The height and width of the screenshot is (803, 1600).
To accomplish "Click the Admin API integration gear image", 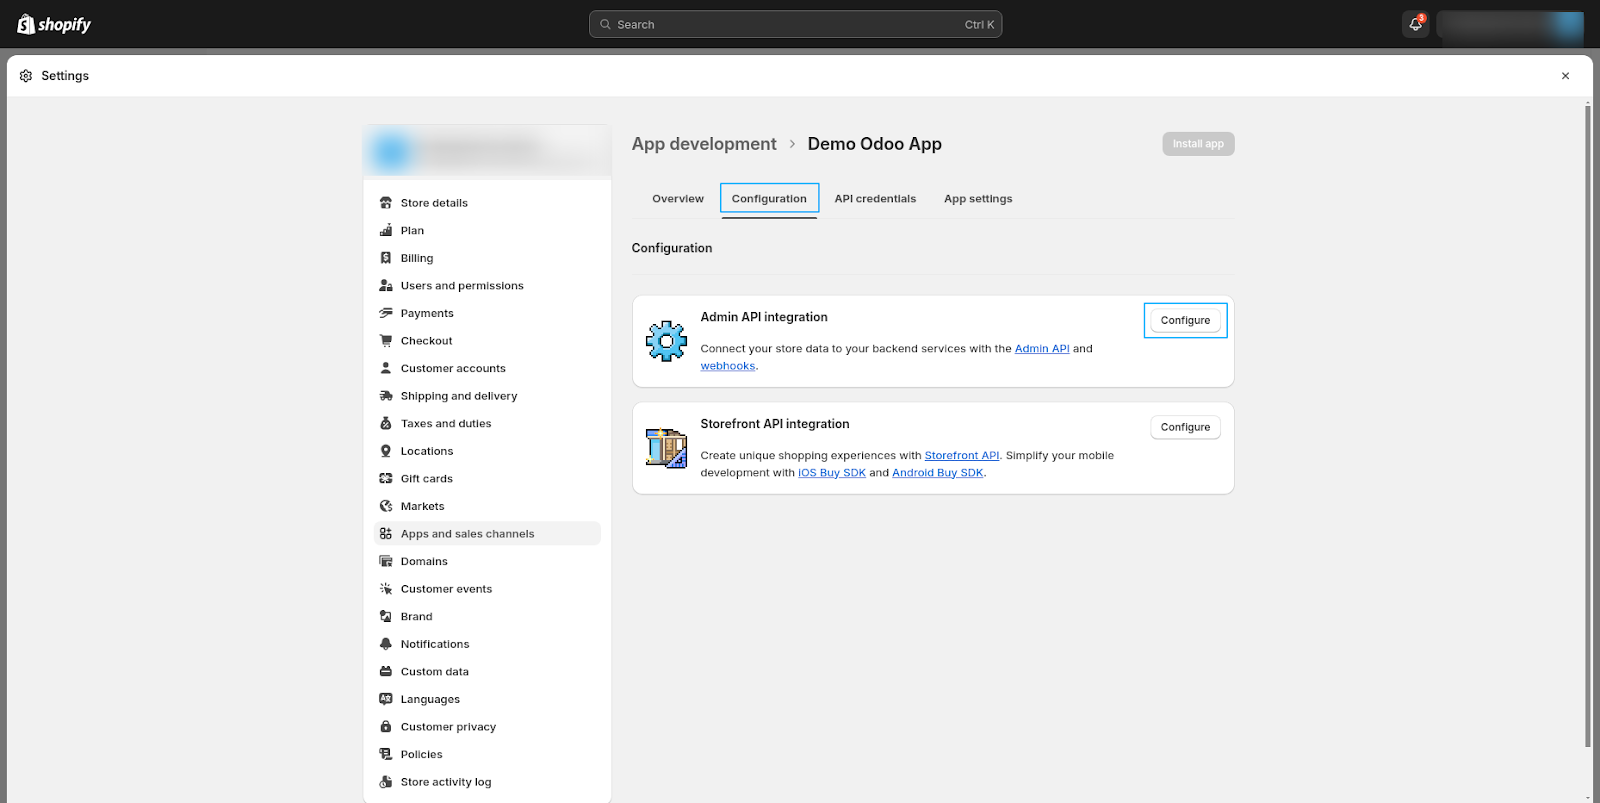I will pyautogui.click(x=666, y=341).
